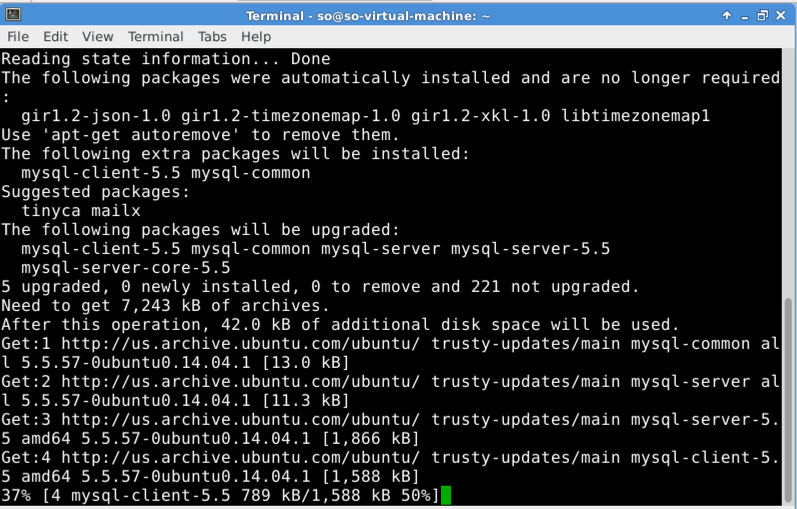Minimize the terminal window
Screen dimensions: 797x509
pyautogui.click(x=745, y=16)
